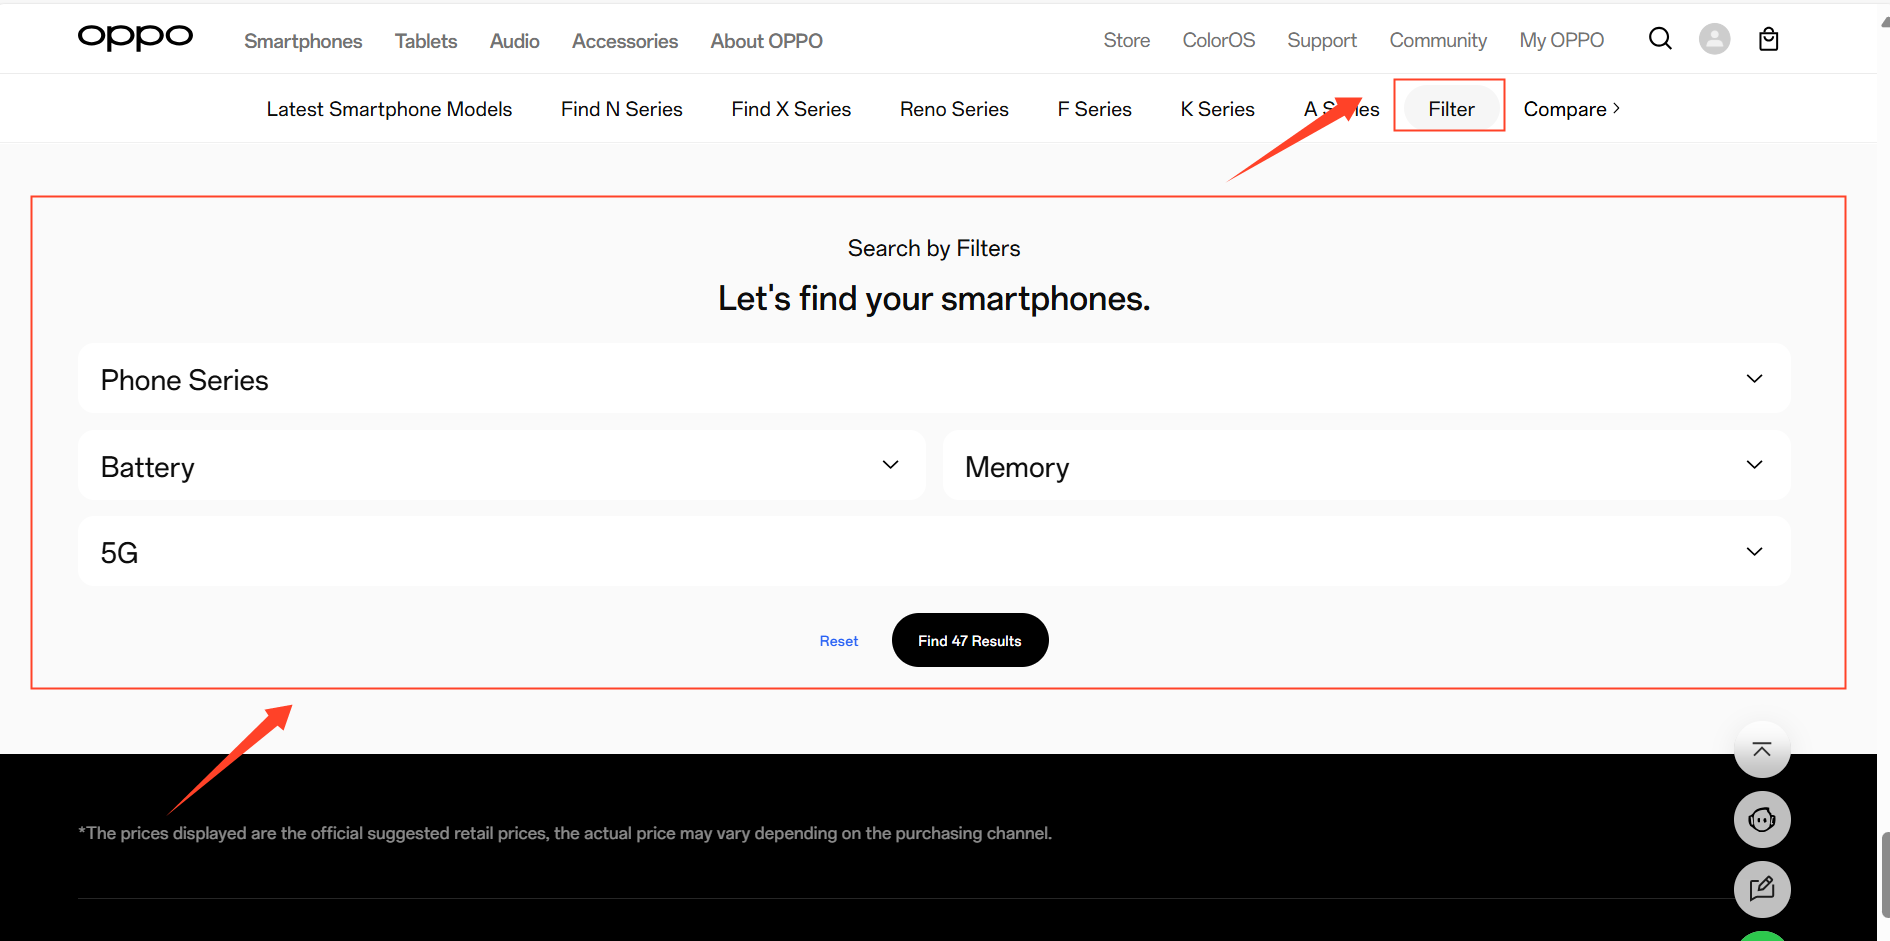The image size is (1890, 941).
Task: Select the Find X Series tab
Action: pos(791,109)
